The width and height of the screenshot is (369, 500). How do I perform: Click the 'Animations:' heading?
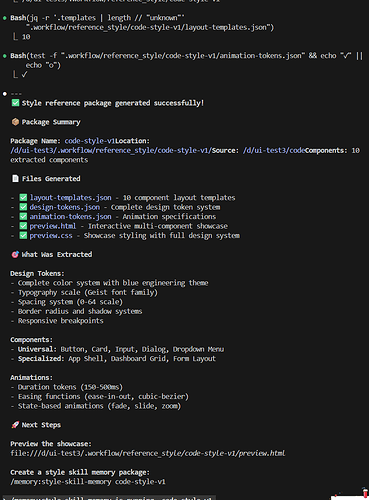(31, 377)
